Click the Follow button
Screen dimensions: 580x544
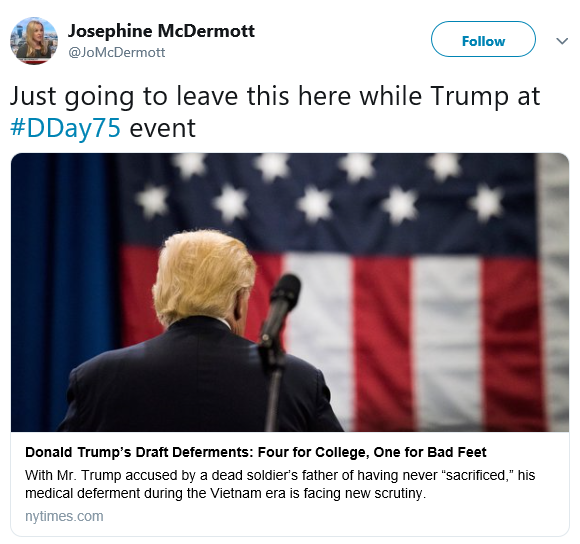pos(483,39)
